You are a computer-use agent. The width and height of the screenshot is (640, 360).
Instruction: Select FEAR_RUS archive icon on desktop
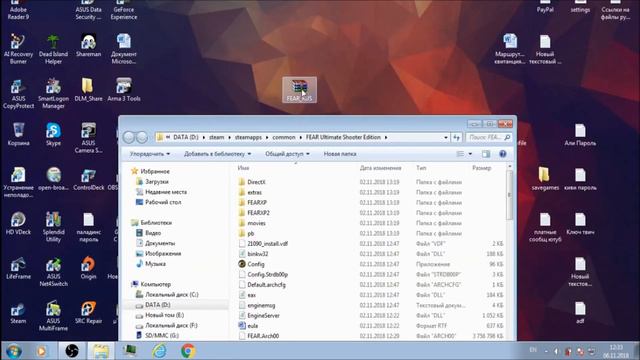coord(299,90)
